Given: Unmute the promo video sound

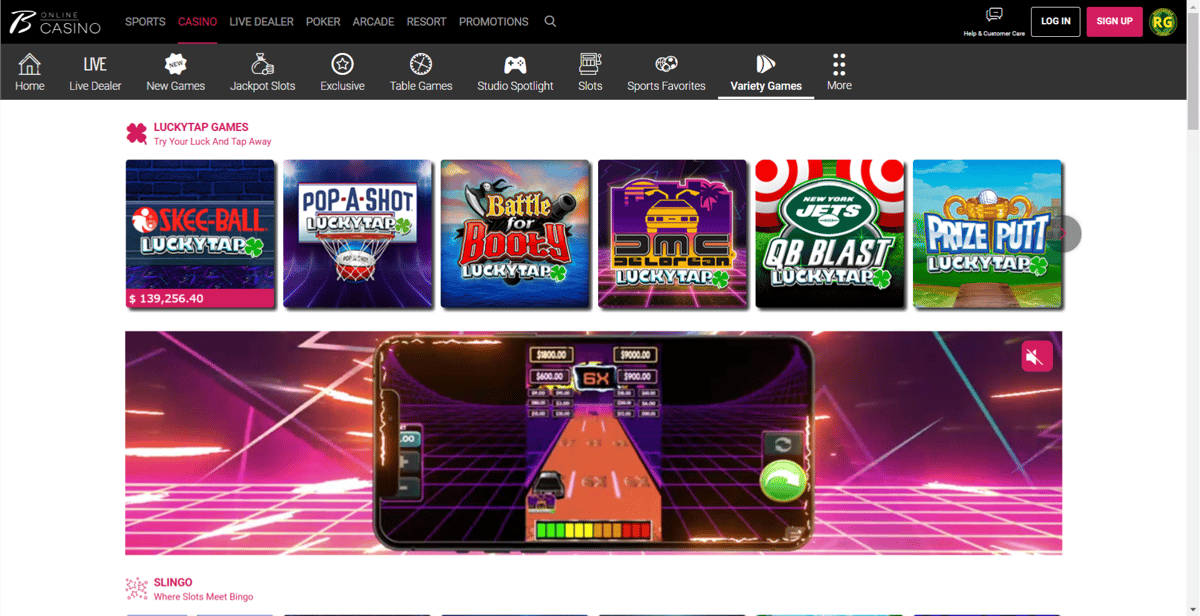Looking at the screenshot, I should [x=1037, y=356].
